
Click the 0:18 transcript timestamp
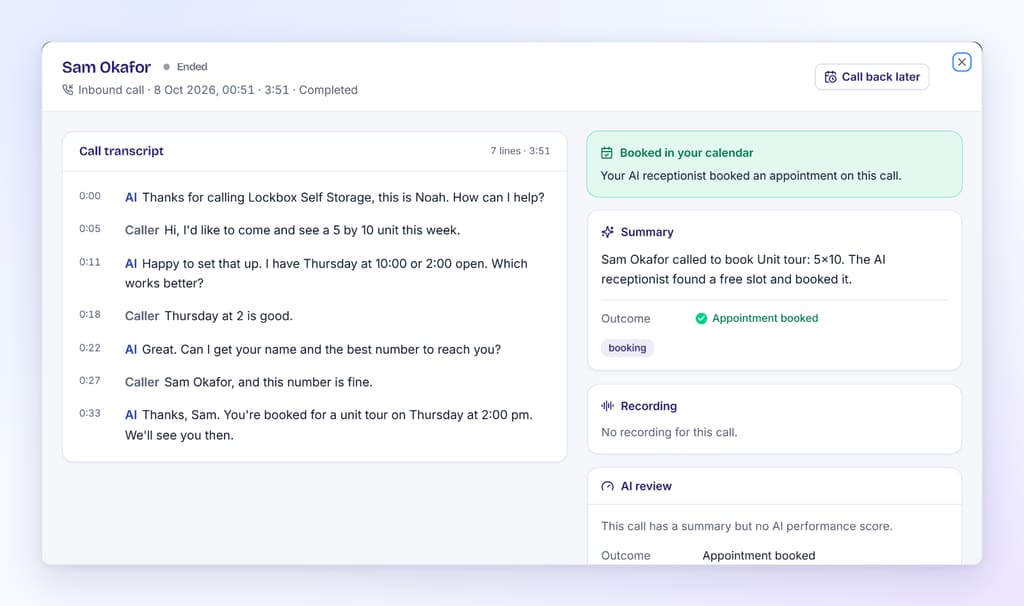pyautogui.click(x=90, y=314)
